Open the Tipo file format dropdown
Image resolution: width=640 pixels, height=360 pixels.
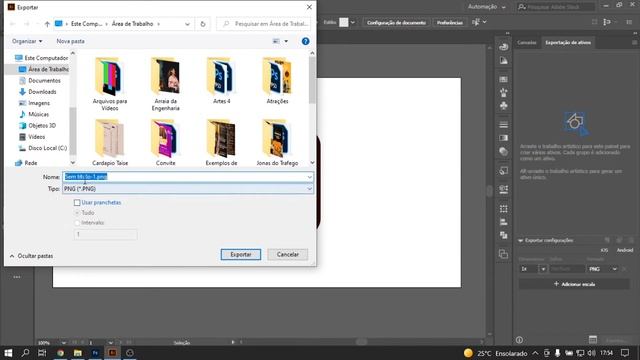309,189
